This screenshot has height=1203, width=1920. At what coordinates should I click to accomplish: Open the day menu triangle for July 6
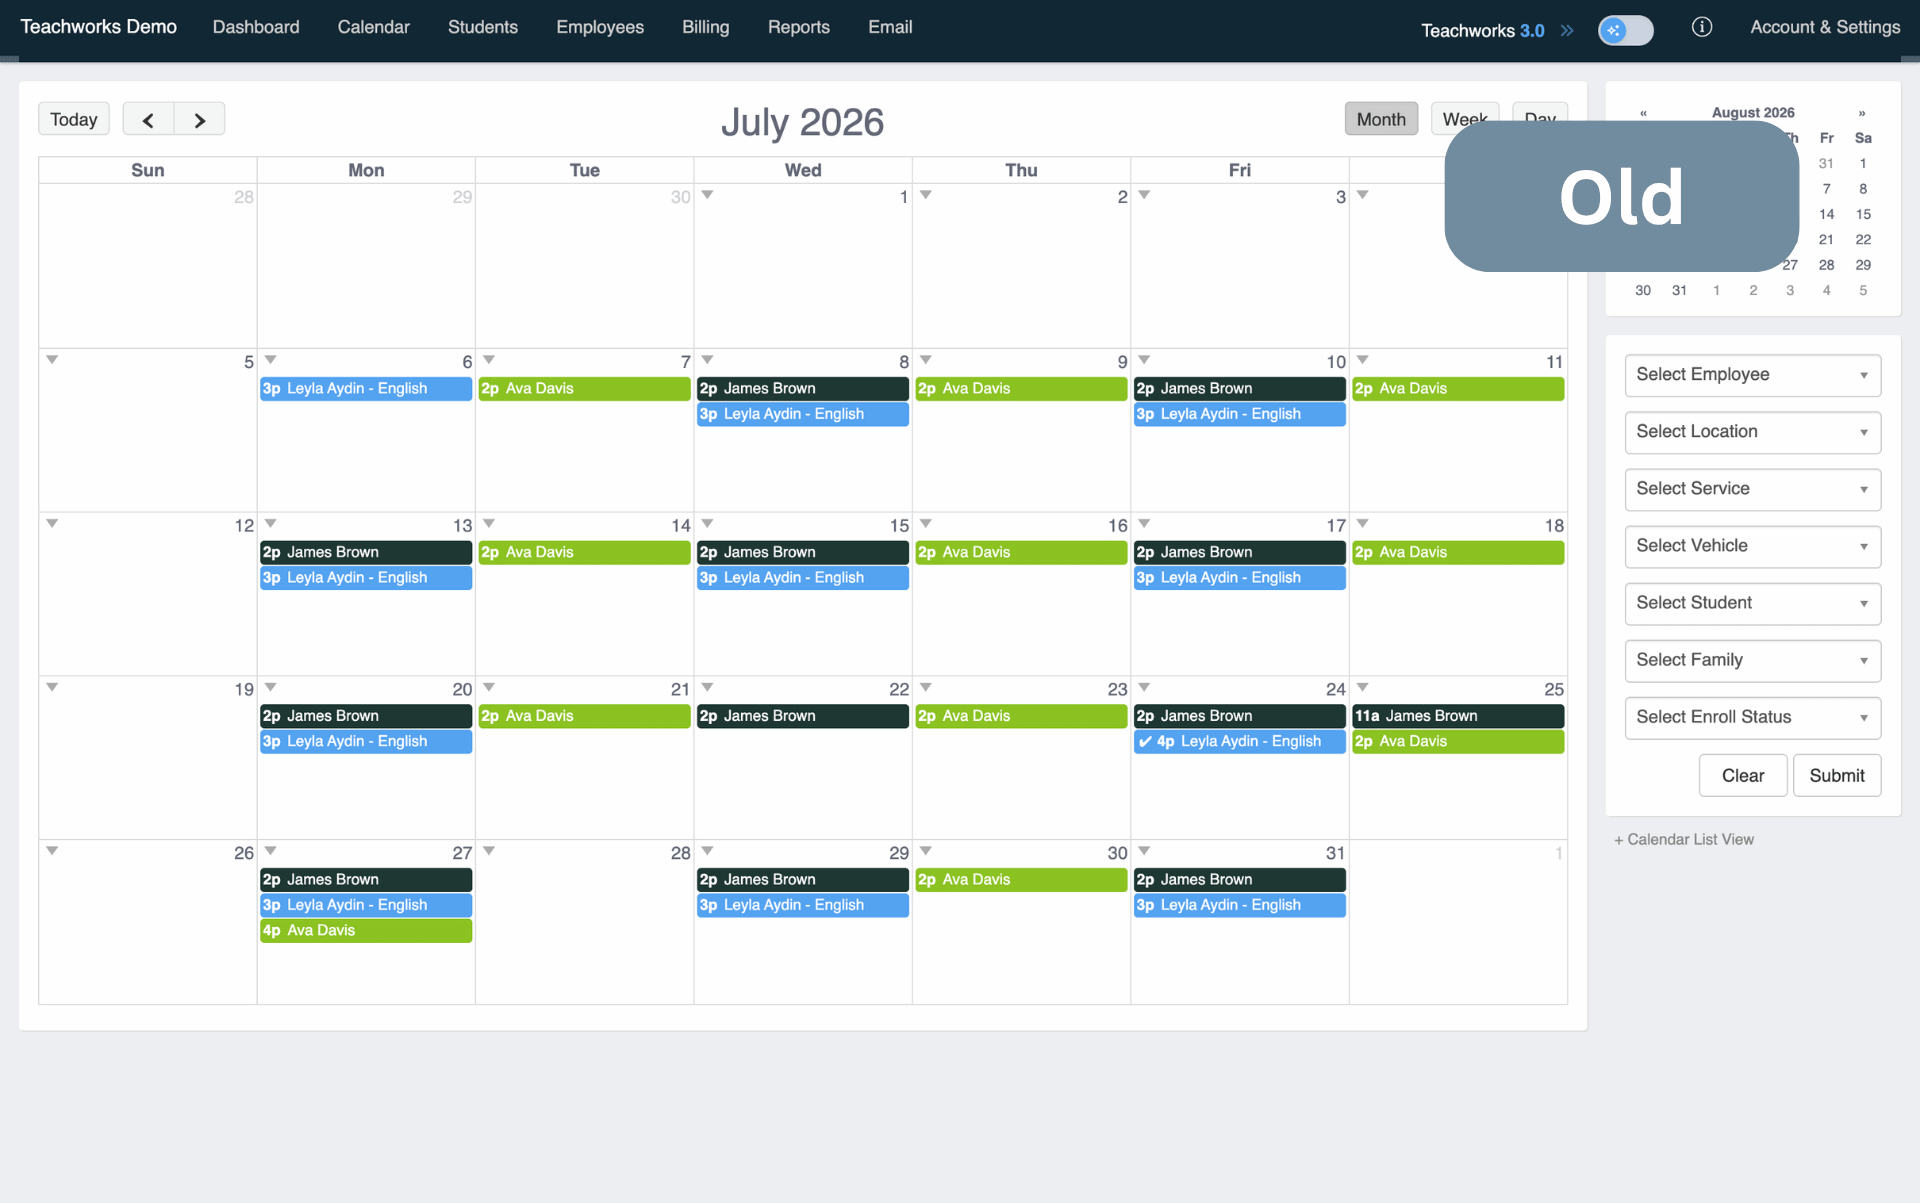coord(270,360)
